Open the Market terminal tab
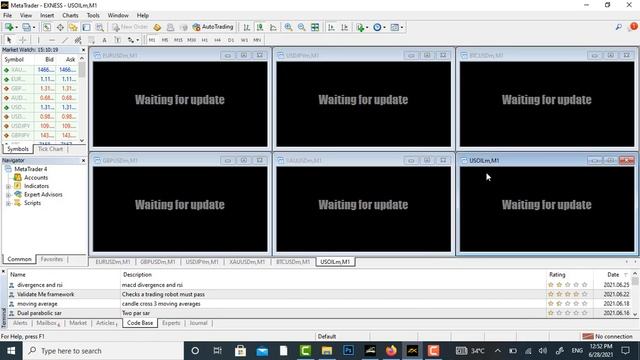The height and width of the screenshot is (360, 640). click(78, 323)
